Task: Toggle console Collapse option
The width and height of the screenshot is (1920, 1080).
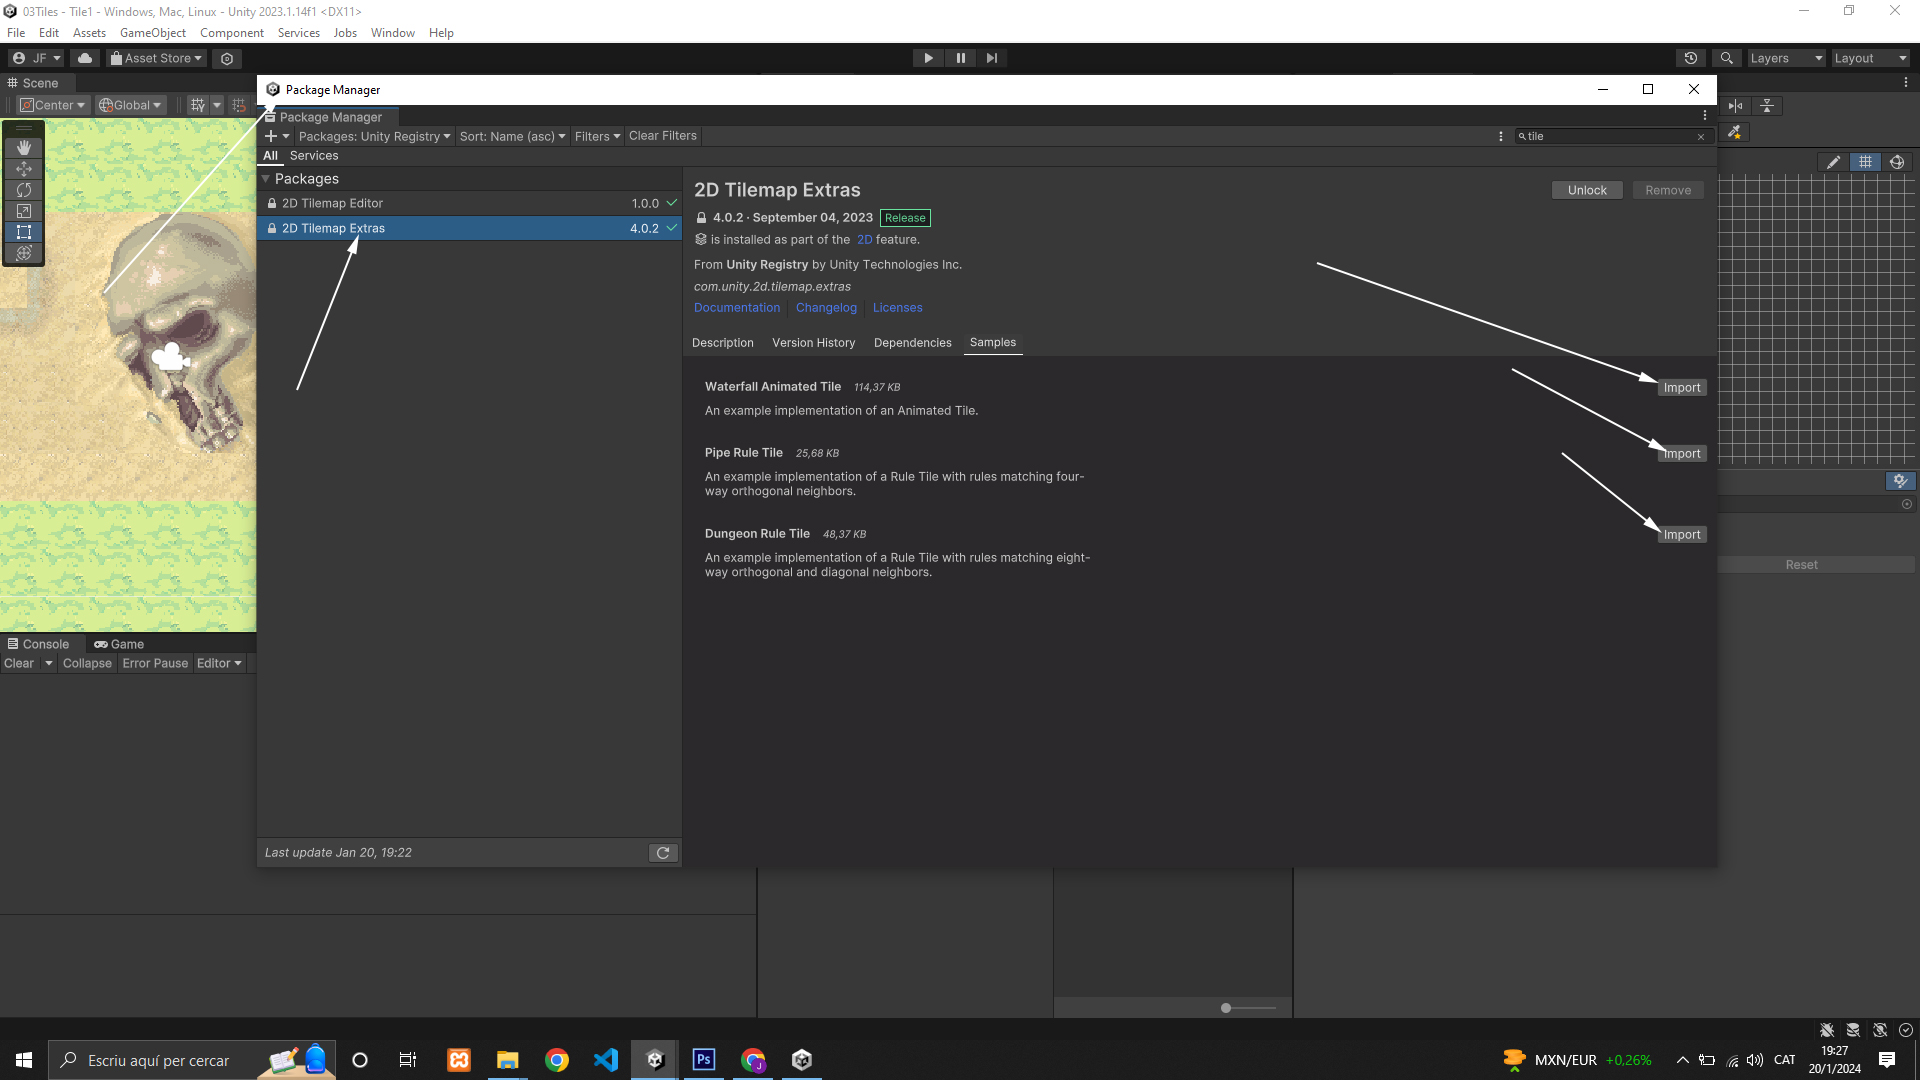Action: click(87, 663)
